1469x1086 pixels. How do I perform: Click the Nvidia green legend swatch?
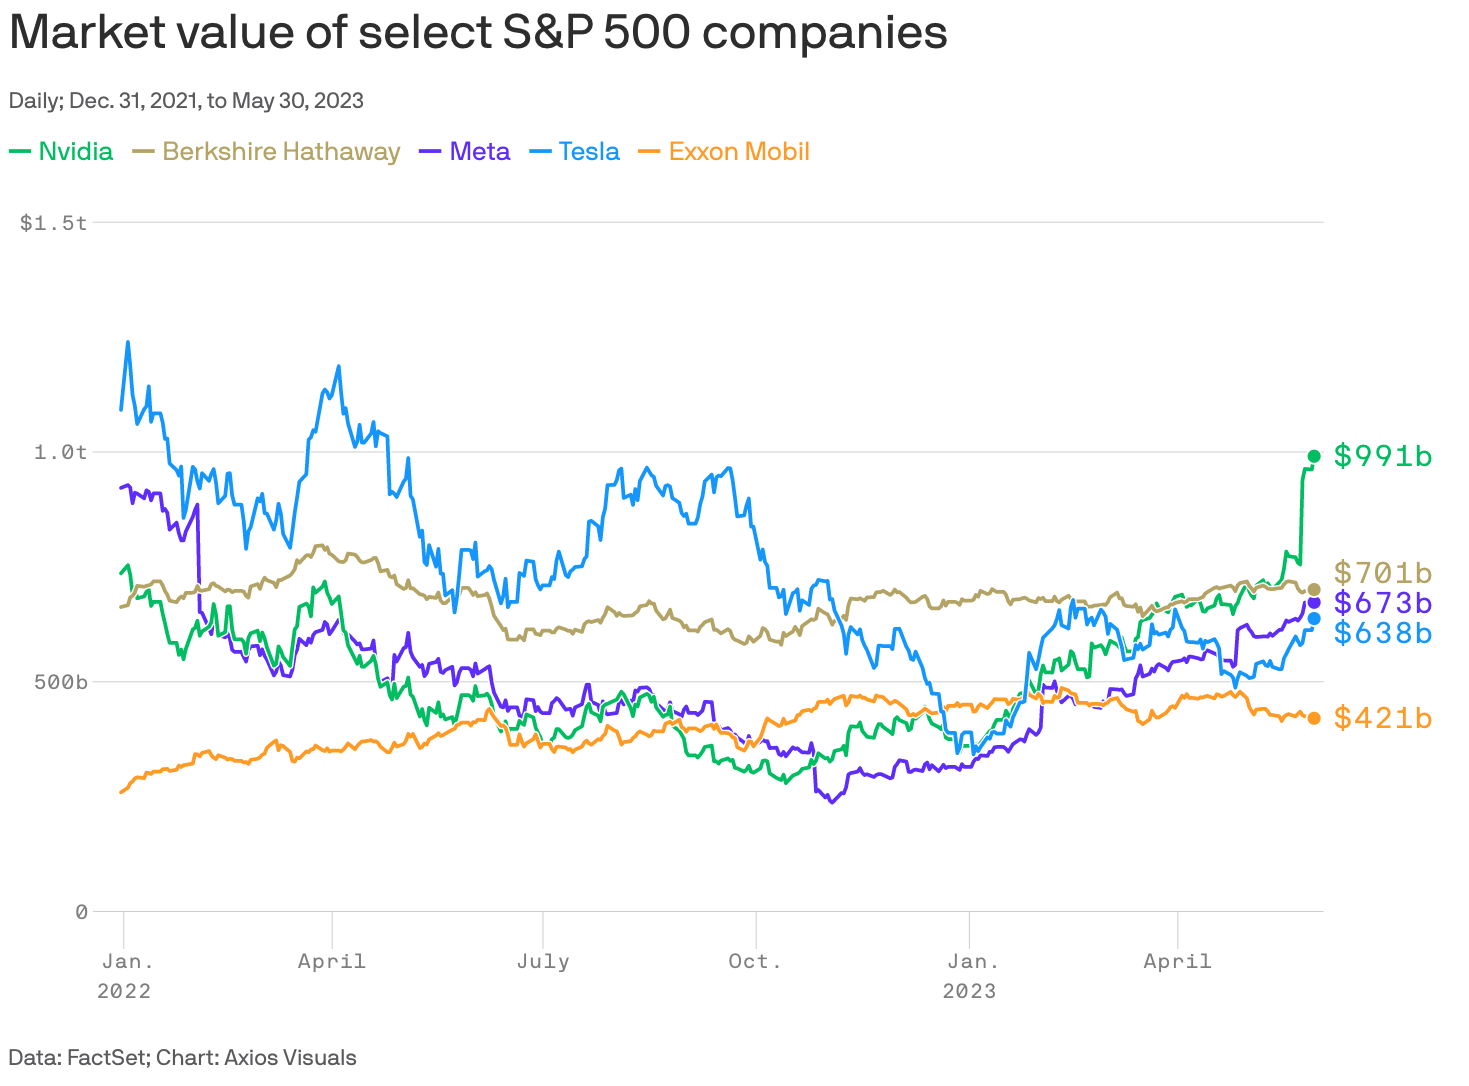pyautogui.click(x=20, y=152)
